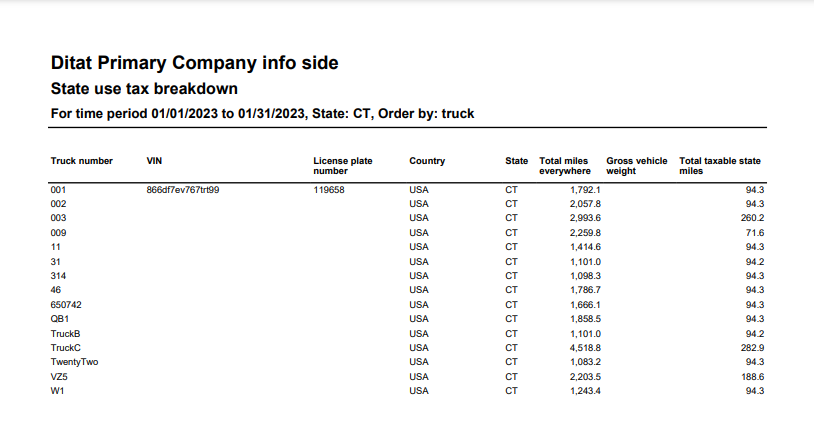Click the time period description line

[262, 114]
